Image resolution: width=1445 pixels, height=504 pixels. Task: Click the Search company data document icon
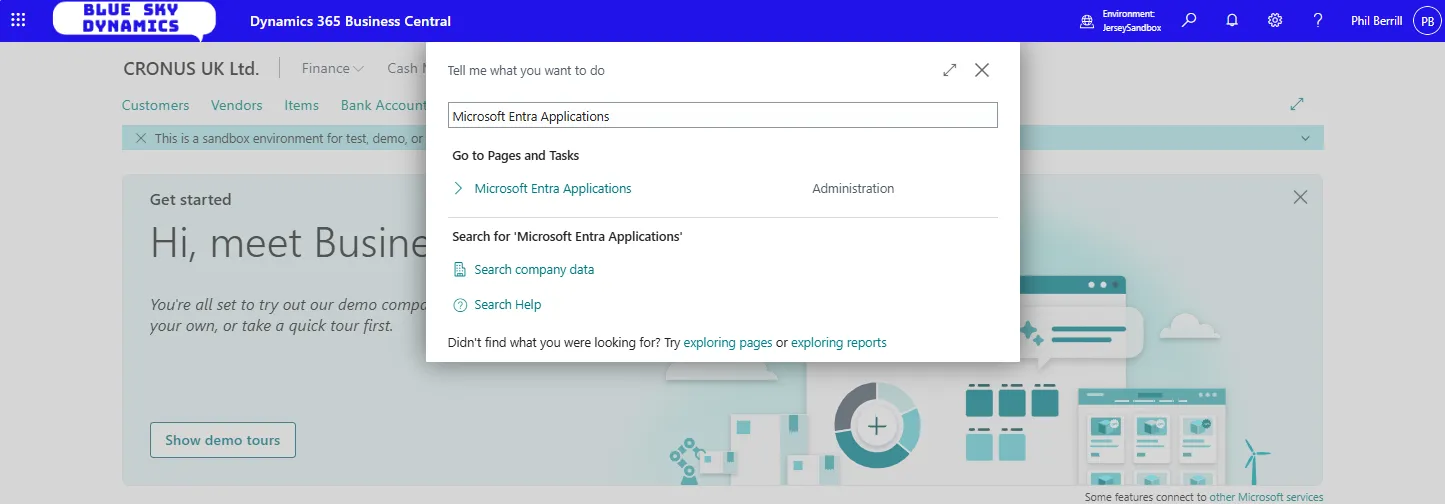460,269
